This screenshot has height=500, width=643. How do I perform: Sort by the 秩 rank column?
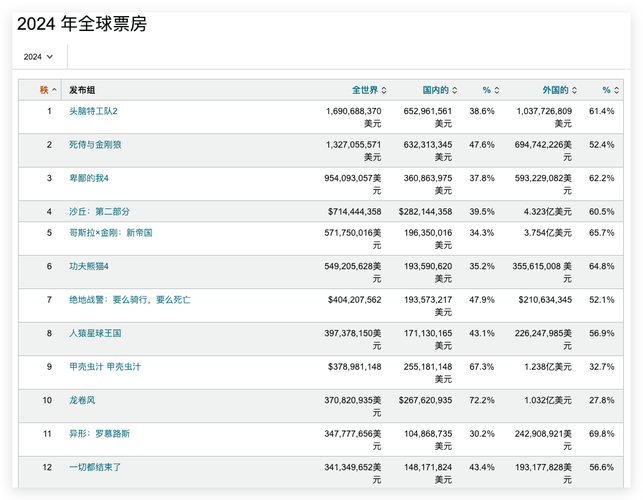[x=48, y=90]
